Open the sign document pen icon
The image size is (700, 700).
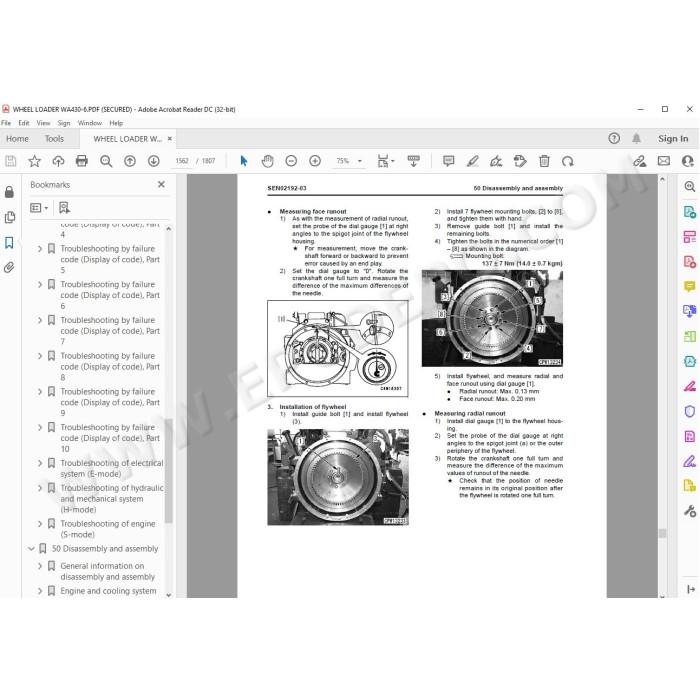(x=496, y=161)
